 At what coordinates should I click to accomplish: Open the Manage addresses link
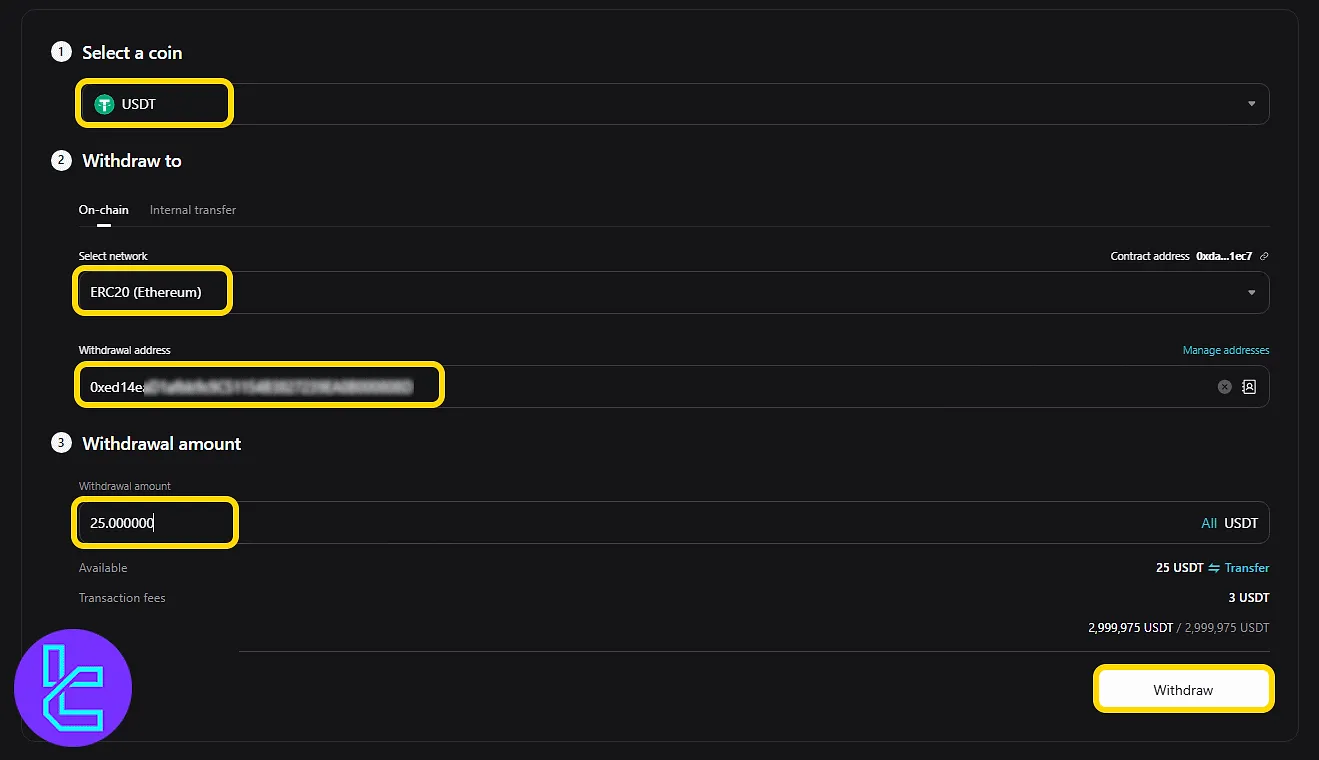(1226, 350)
